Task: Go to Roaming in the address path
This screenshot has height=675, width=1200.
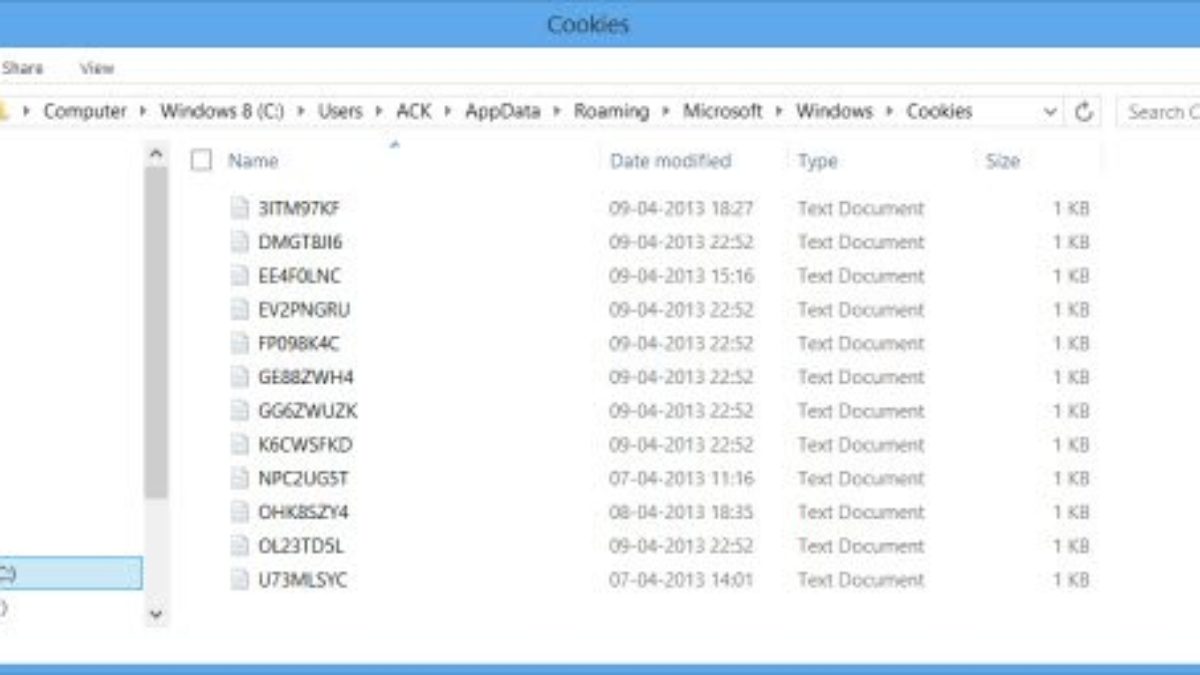Action: (x=611, y=112)
